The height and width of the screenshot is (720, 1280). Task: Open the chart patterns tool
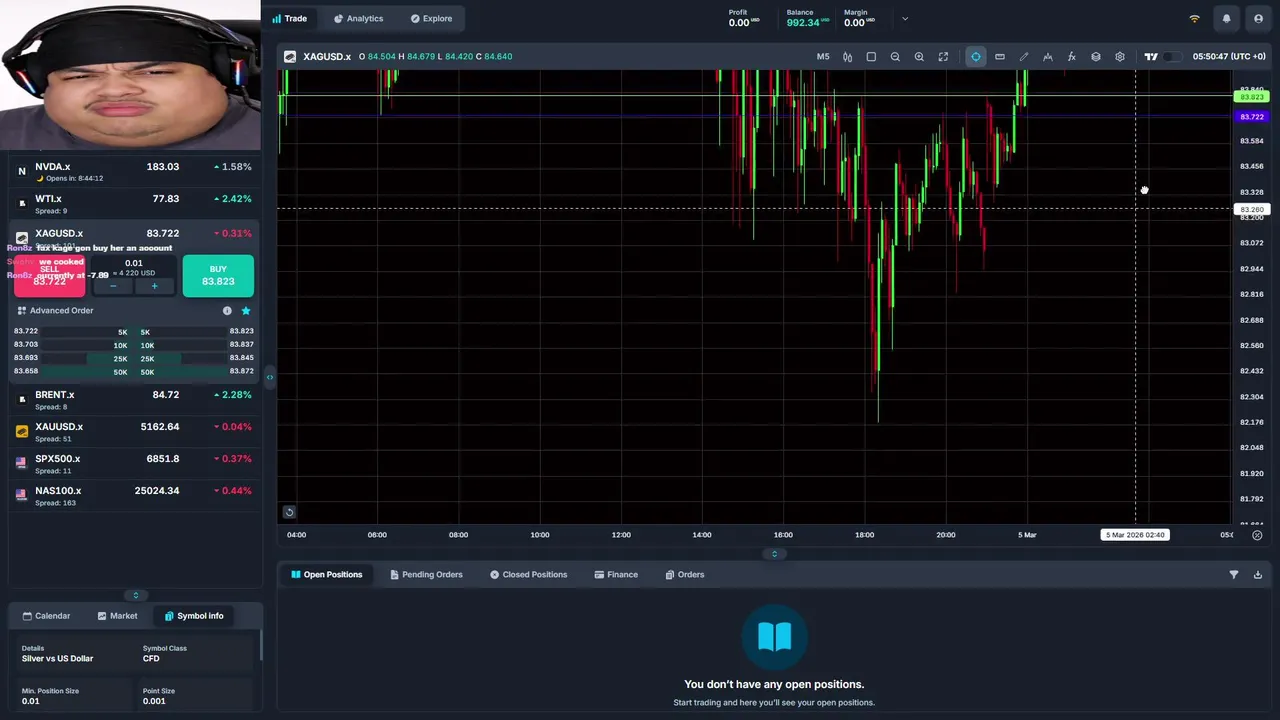pyautogui.click(x=1048, y=57)
